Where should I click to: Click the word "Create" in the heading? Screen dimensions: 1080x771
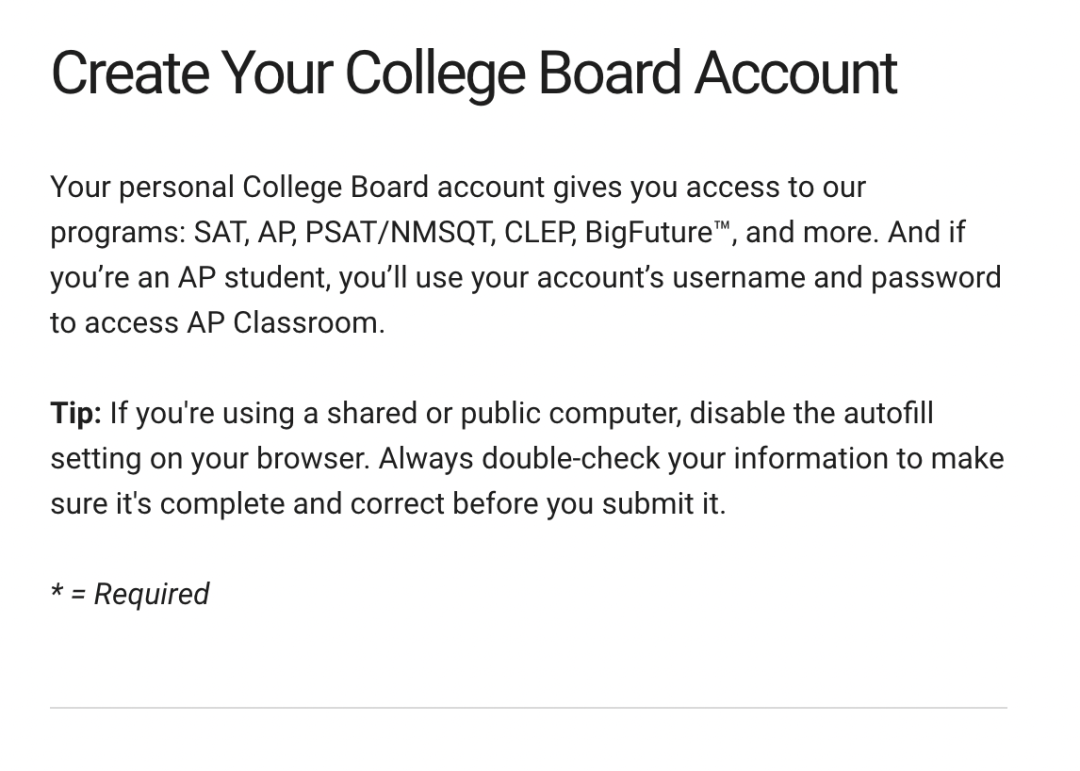(130, 72)
